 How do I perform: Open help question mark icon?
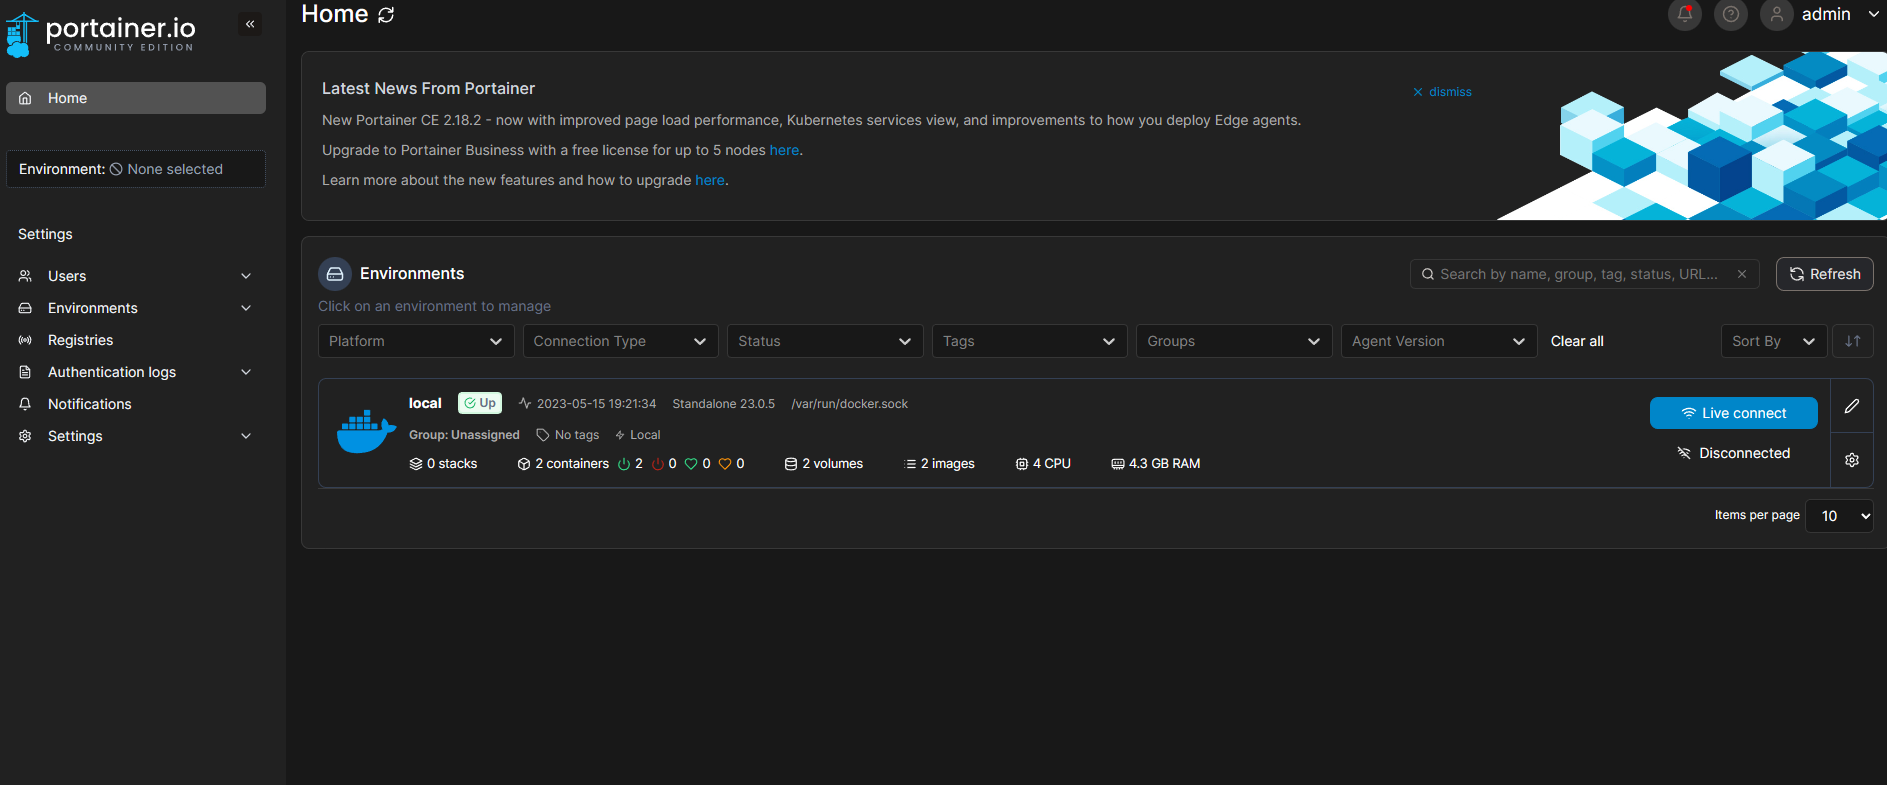(x=1731, y=14)
